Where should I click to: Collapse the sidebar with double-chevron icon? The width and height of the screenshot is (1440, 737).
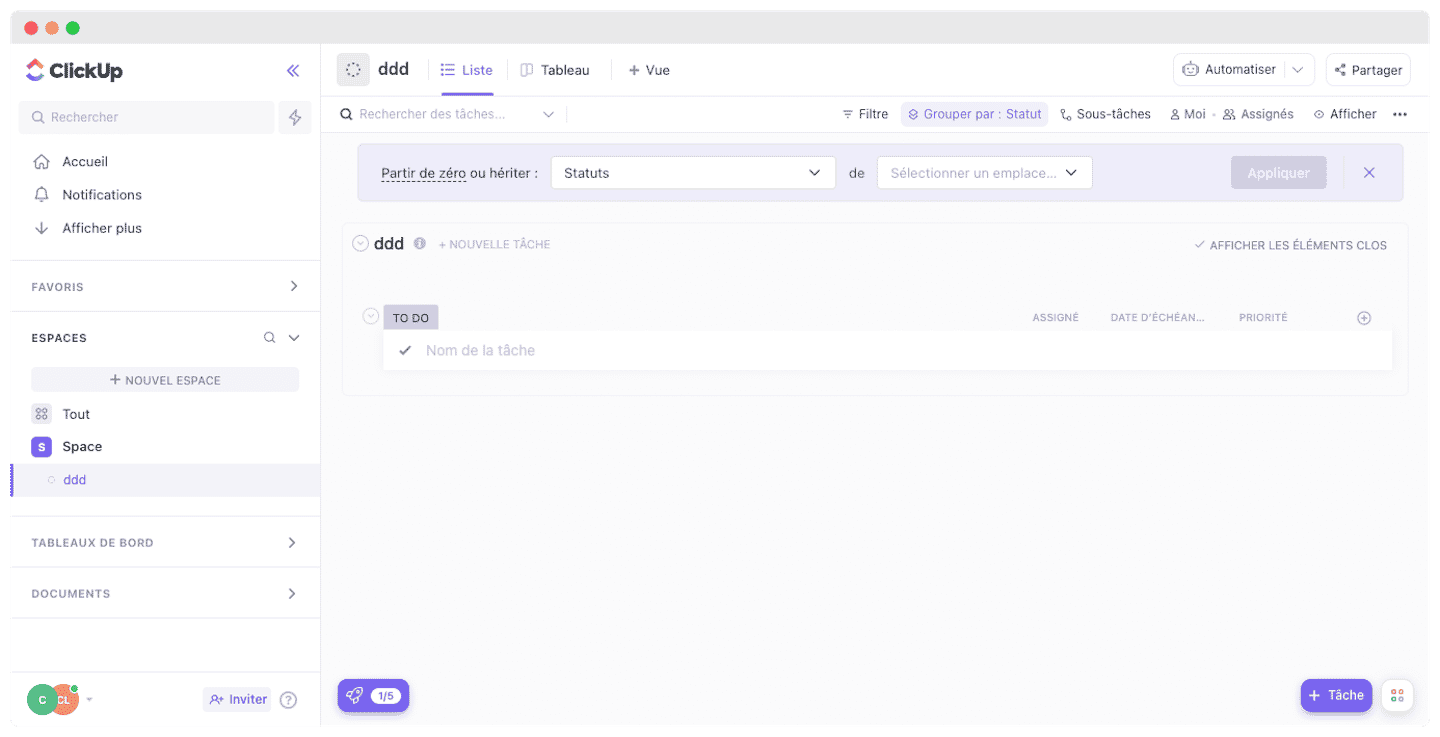point(293,70)
